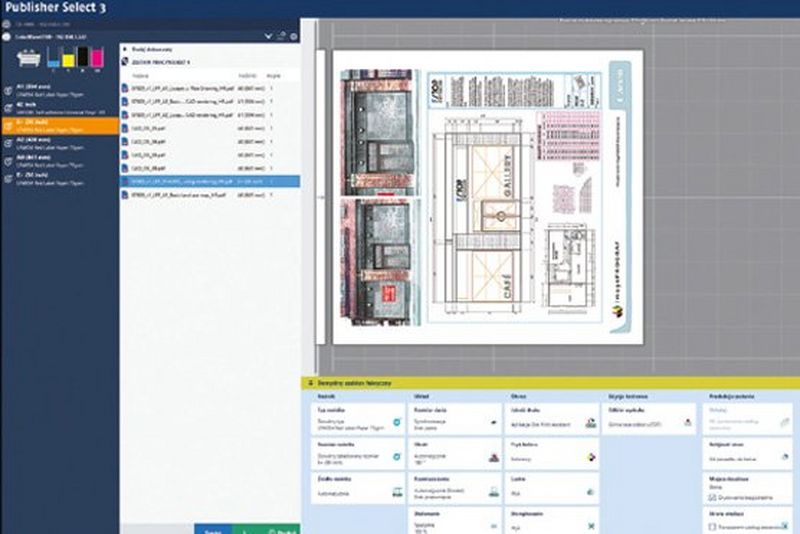The width and height of the screenshot is (800, 534).
Task: Expand the printer selection chevron
Action: coord(268,37)
